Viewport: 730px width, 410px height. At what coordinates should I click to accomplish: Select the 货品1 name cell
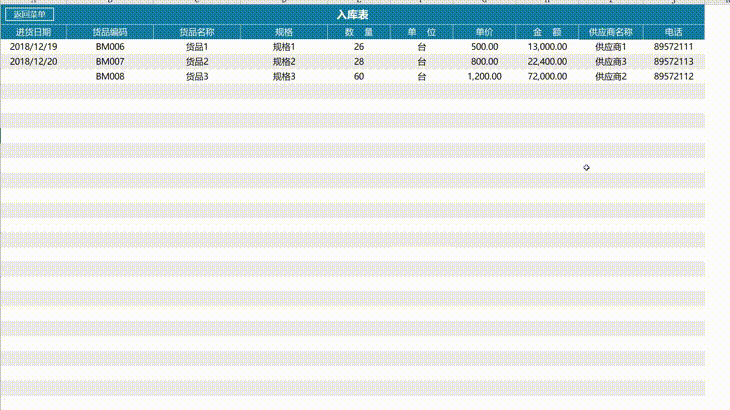(196, 47)
